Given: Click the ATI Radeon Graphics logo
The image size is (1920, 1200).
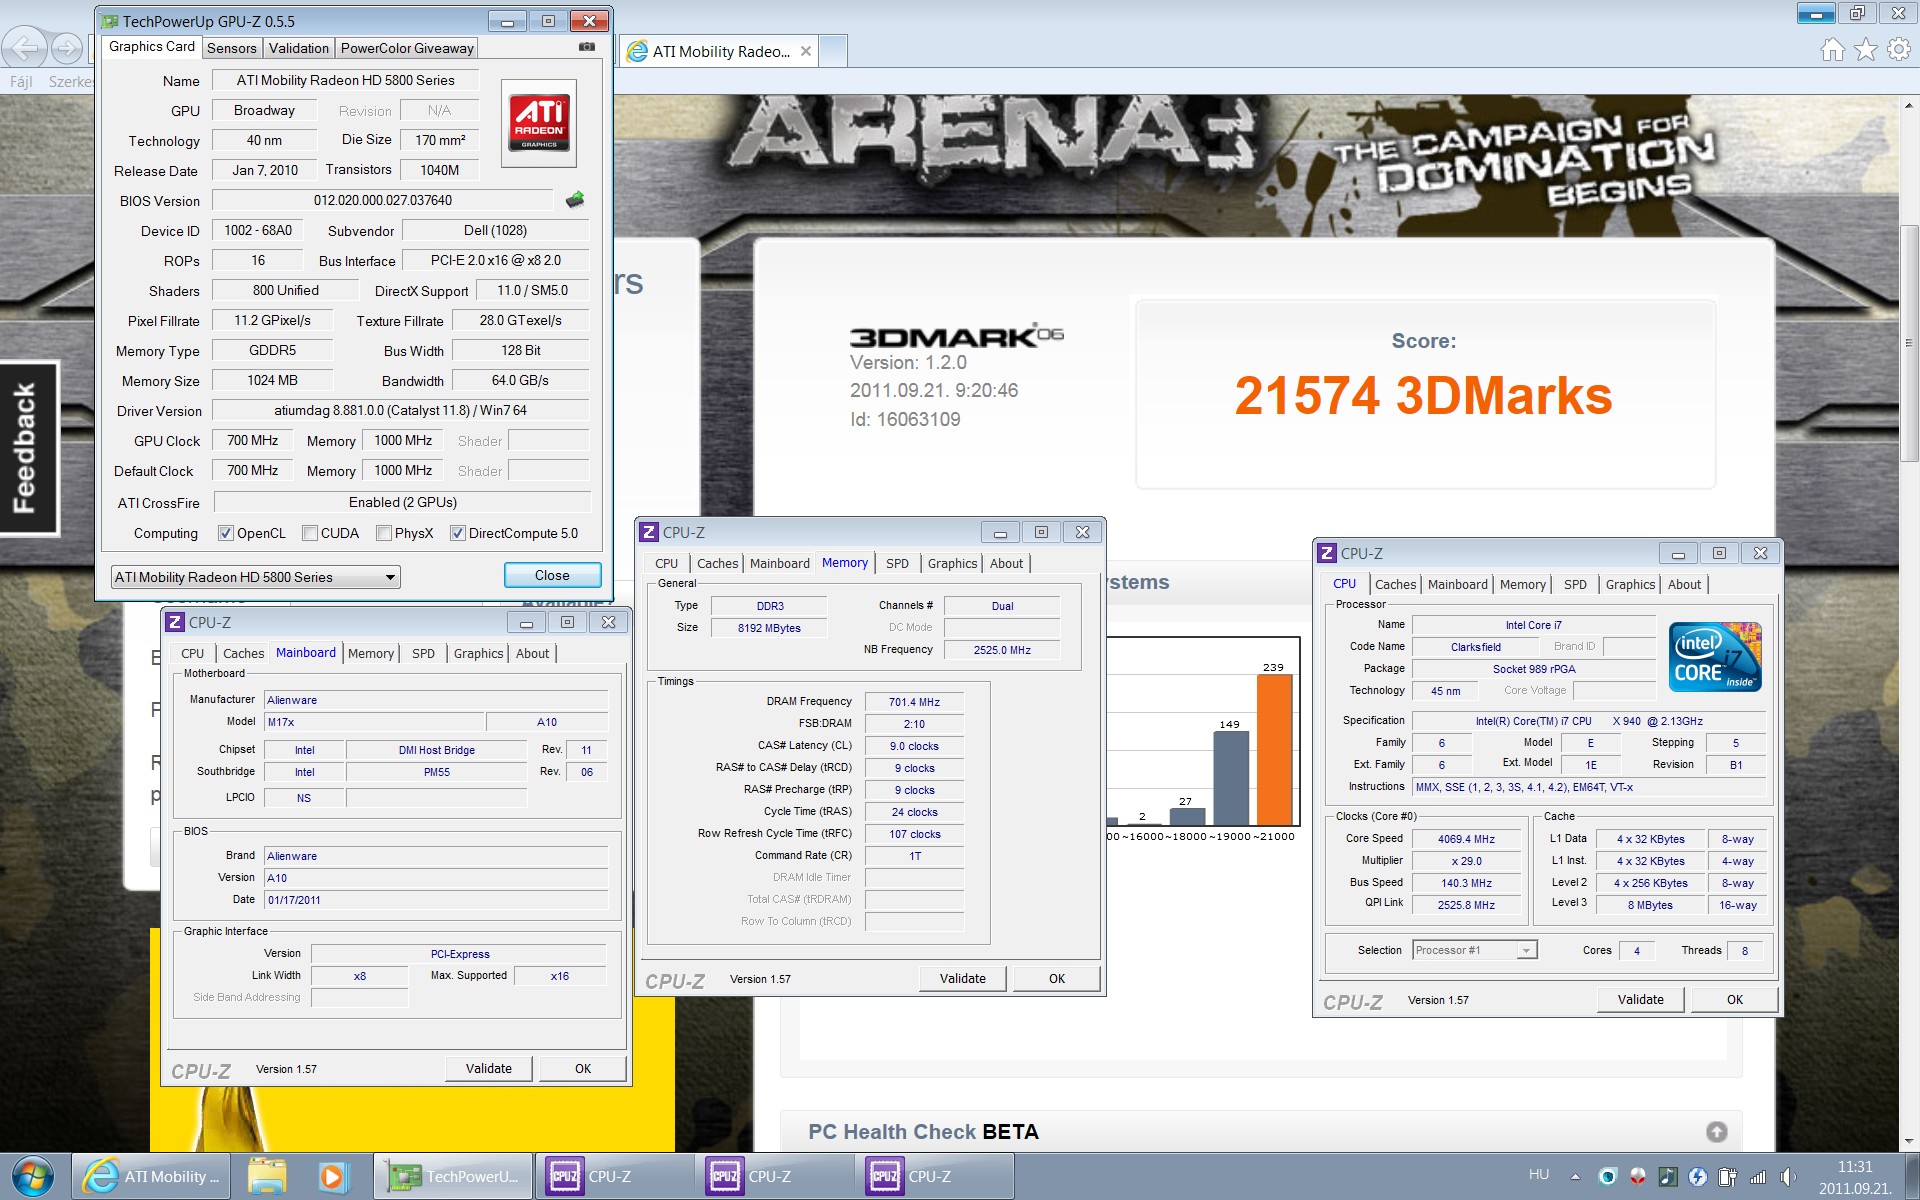Looking at the screenshot, I should pyautogui.click(x=539, y=123).
